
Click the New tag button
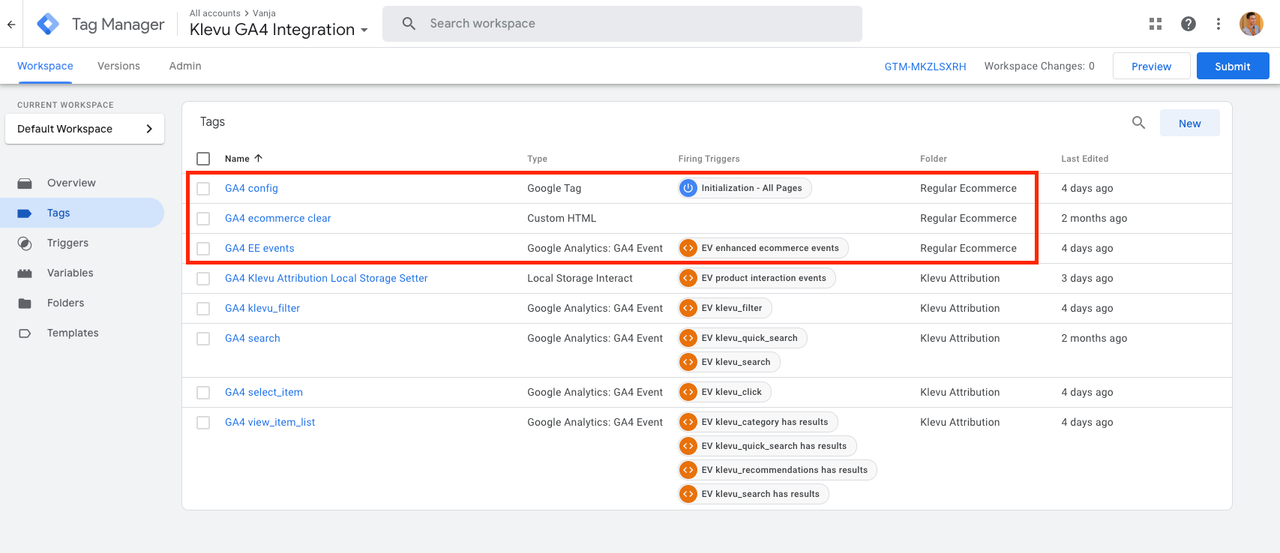1190,123
